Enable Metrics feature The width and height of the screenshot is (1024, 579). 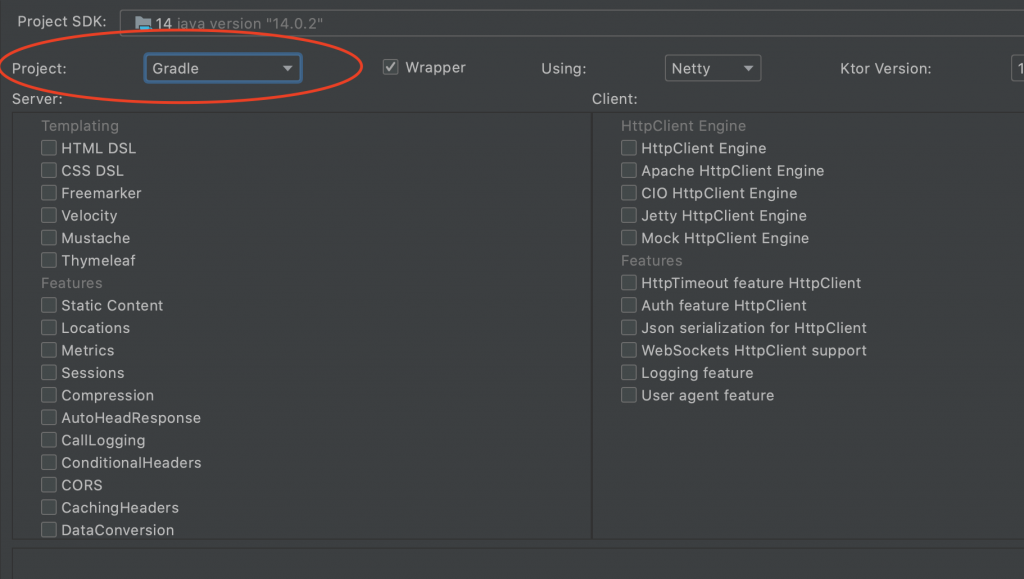[49, 351]
